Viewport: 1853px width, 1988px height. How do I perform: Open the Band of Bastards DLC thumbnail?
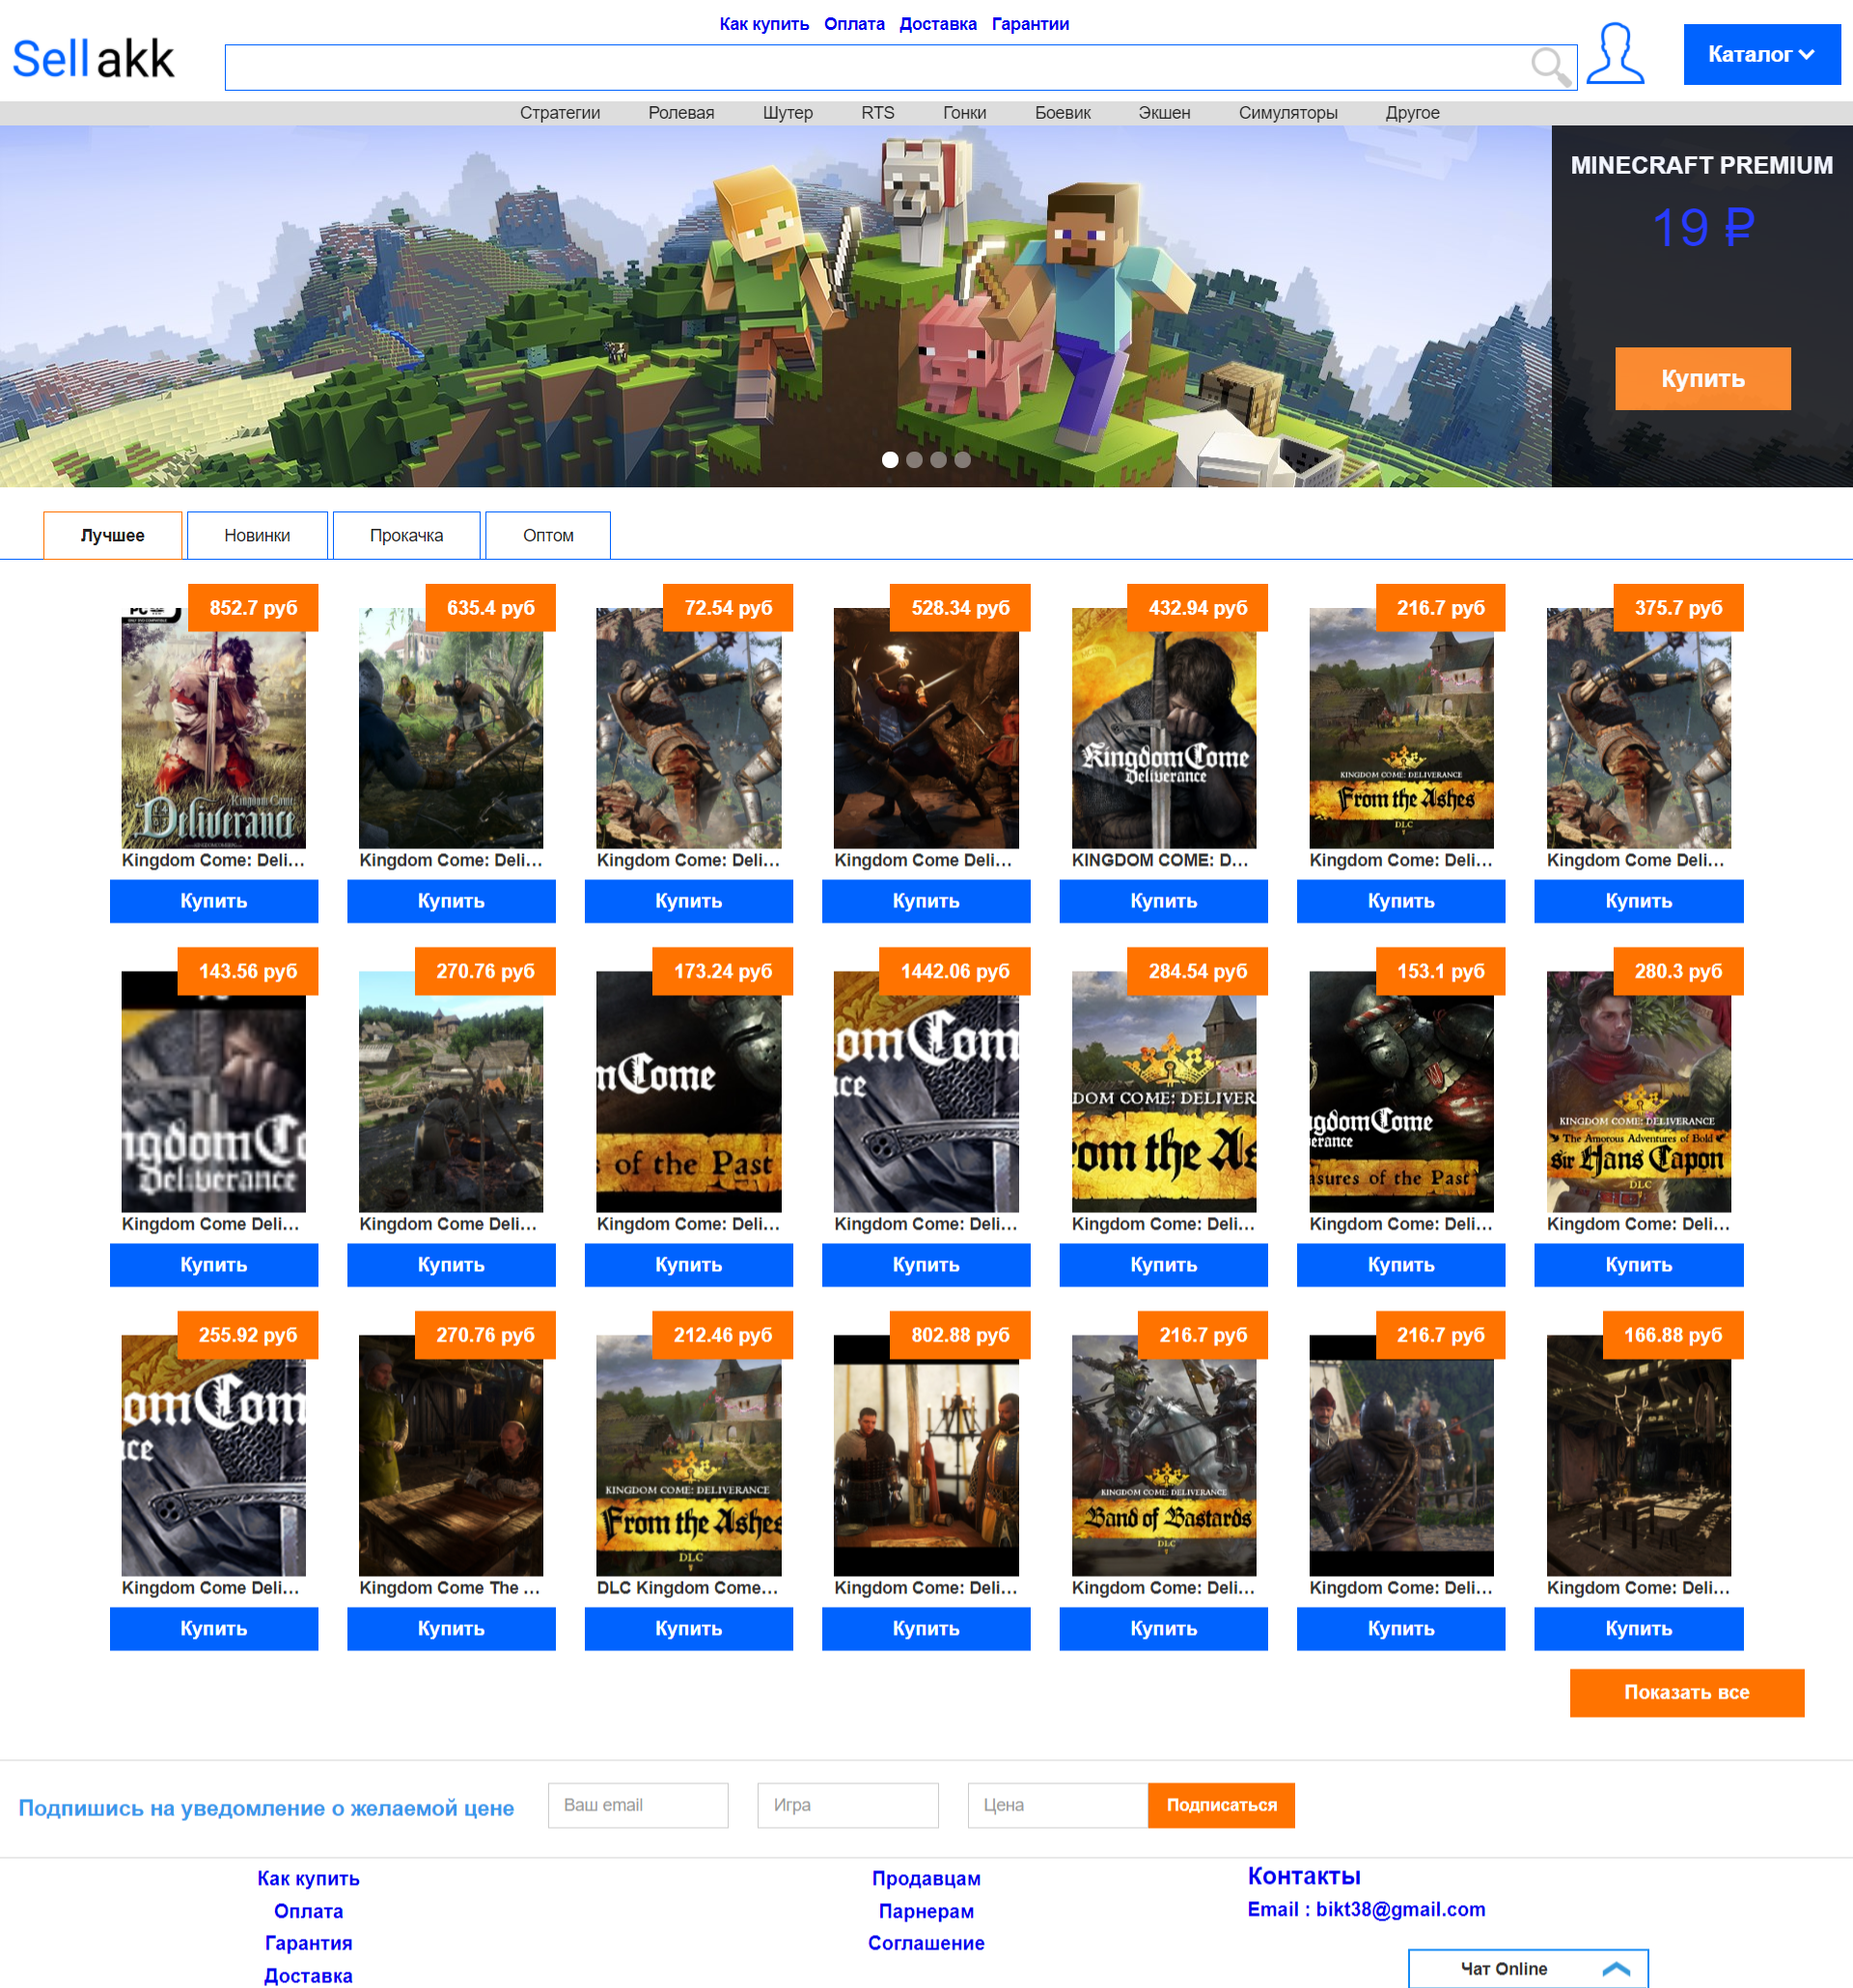coord(1164,1456)
